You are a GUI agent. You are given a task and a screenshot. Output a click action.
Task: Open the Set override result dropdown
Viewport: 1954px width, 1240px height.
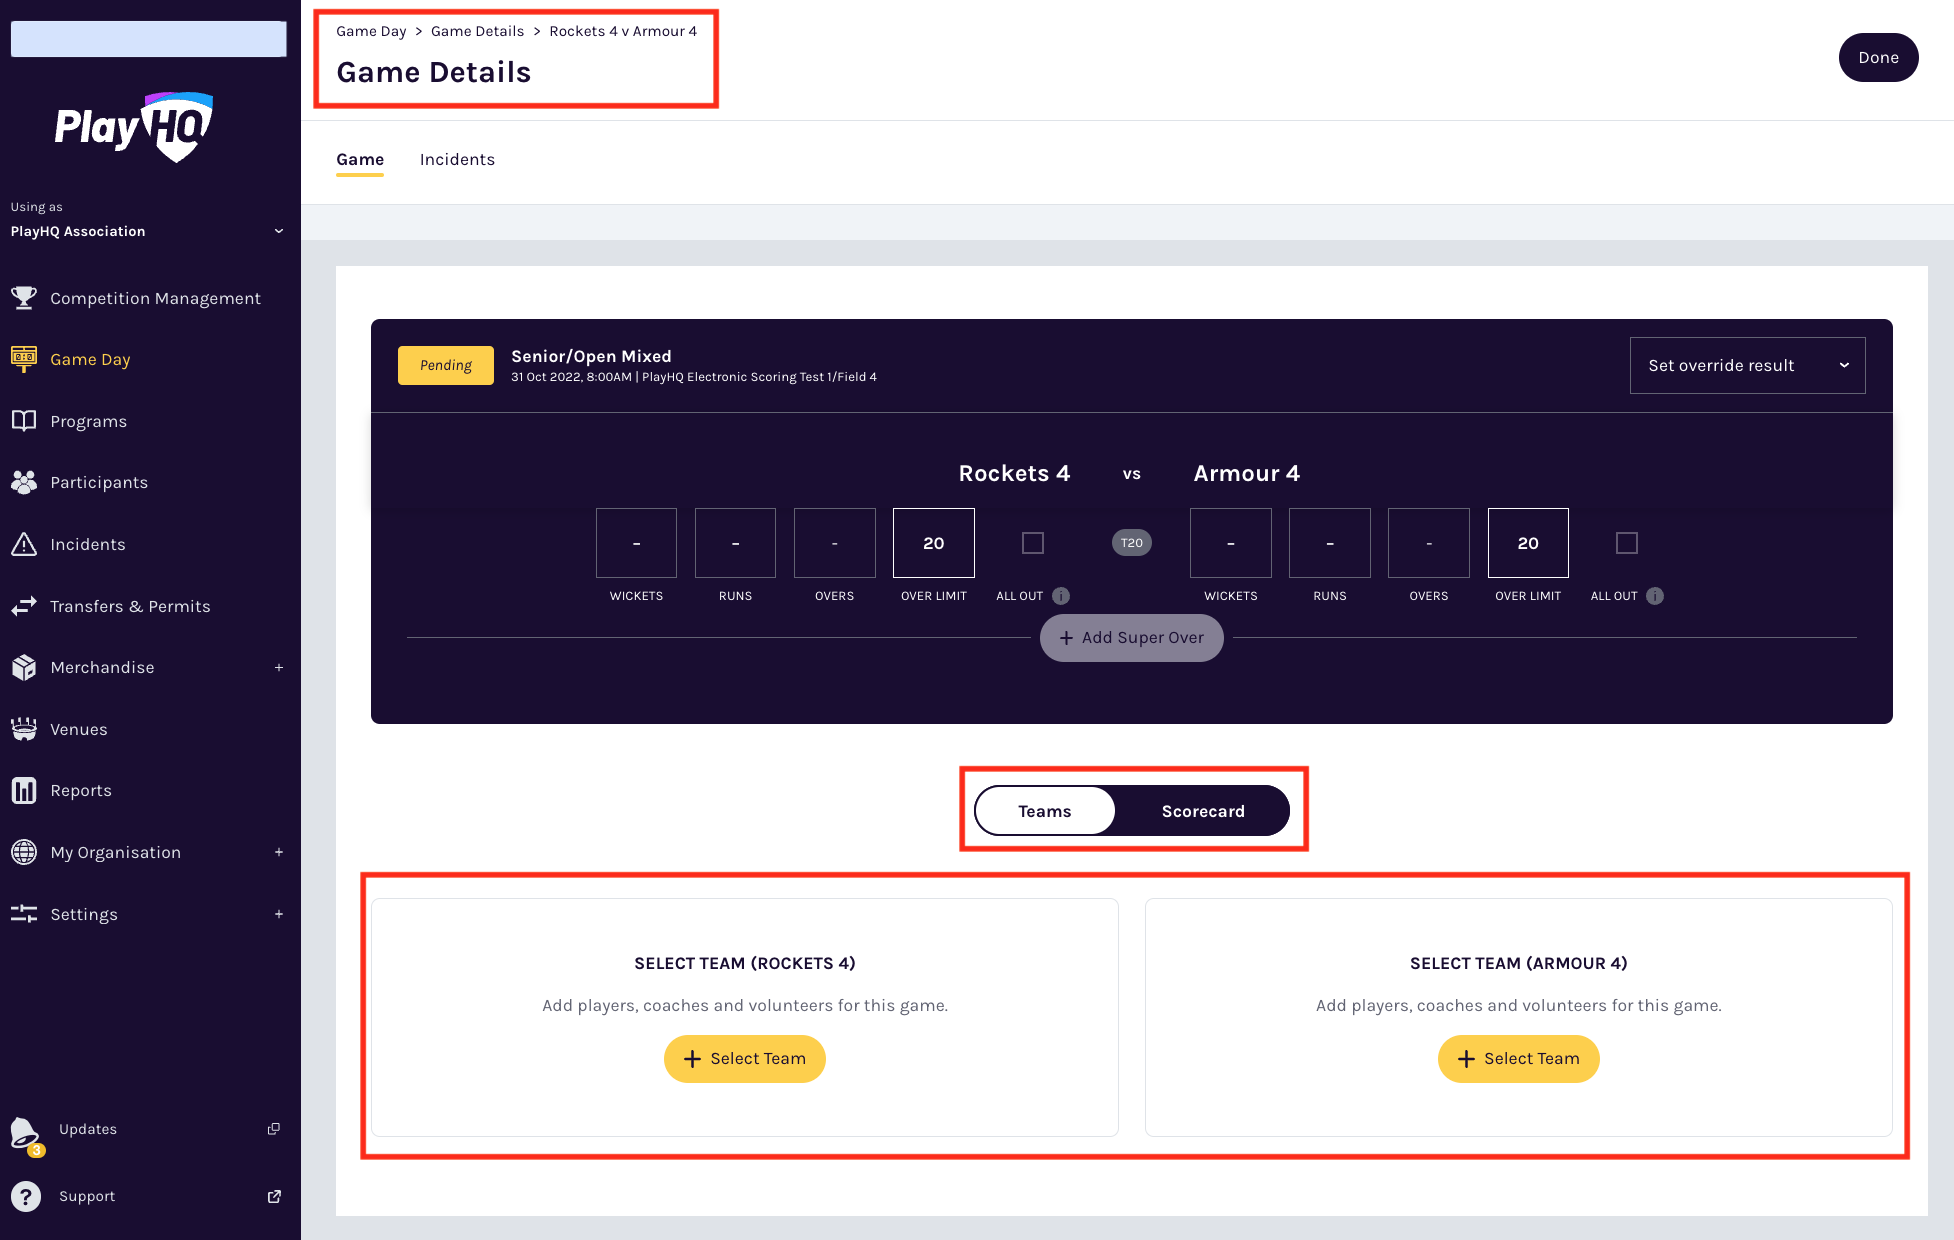click(1747, 365)
